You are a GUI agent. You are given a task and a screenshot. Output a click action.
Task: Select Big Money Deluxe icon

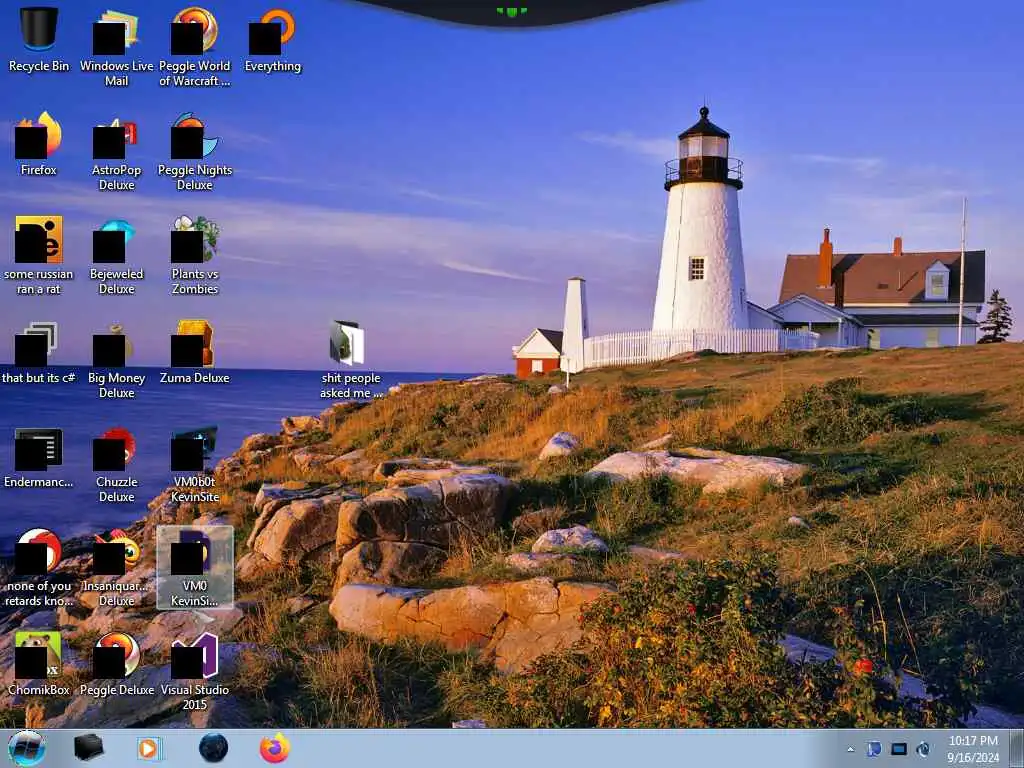click(x=116, y=359)
